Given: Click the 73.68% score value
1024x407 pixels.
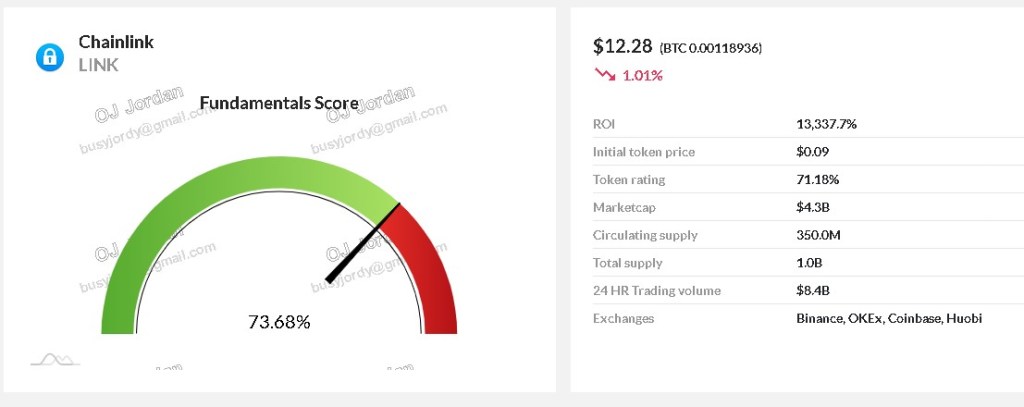Looking at the screenshot, I should (279, 322).
